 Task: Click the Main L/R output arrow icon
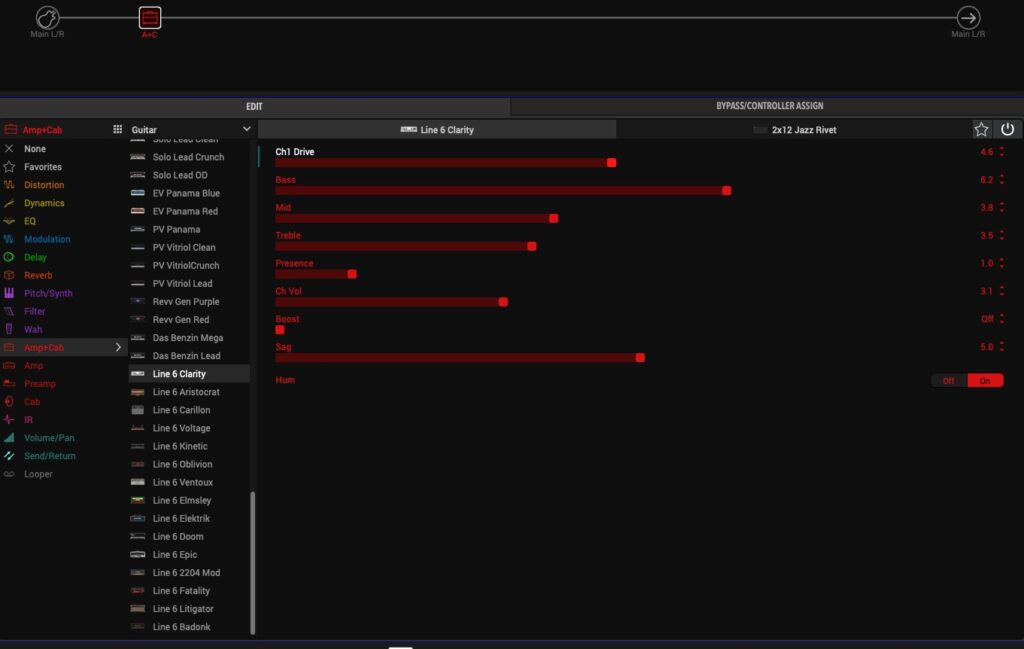pyautogui.click(x=968, y=17)
